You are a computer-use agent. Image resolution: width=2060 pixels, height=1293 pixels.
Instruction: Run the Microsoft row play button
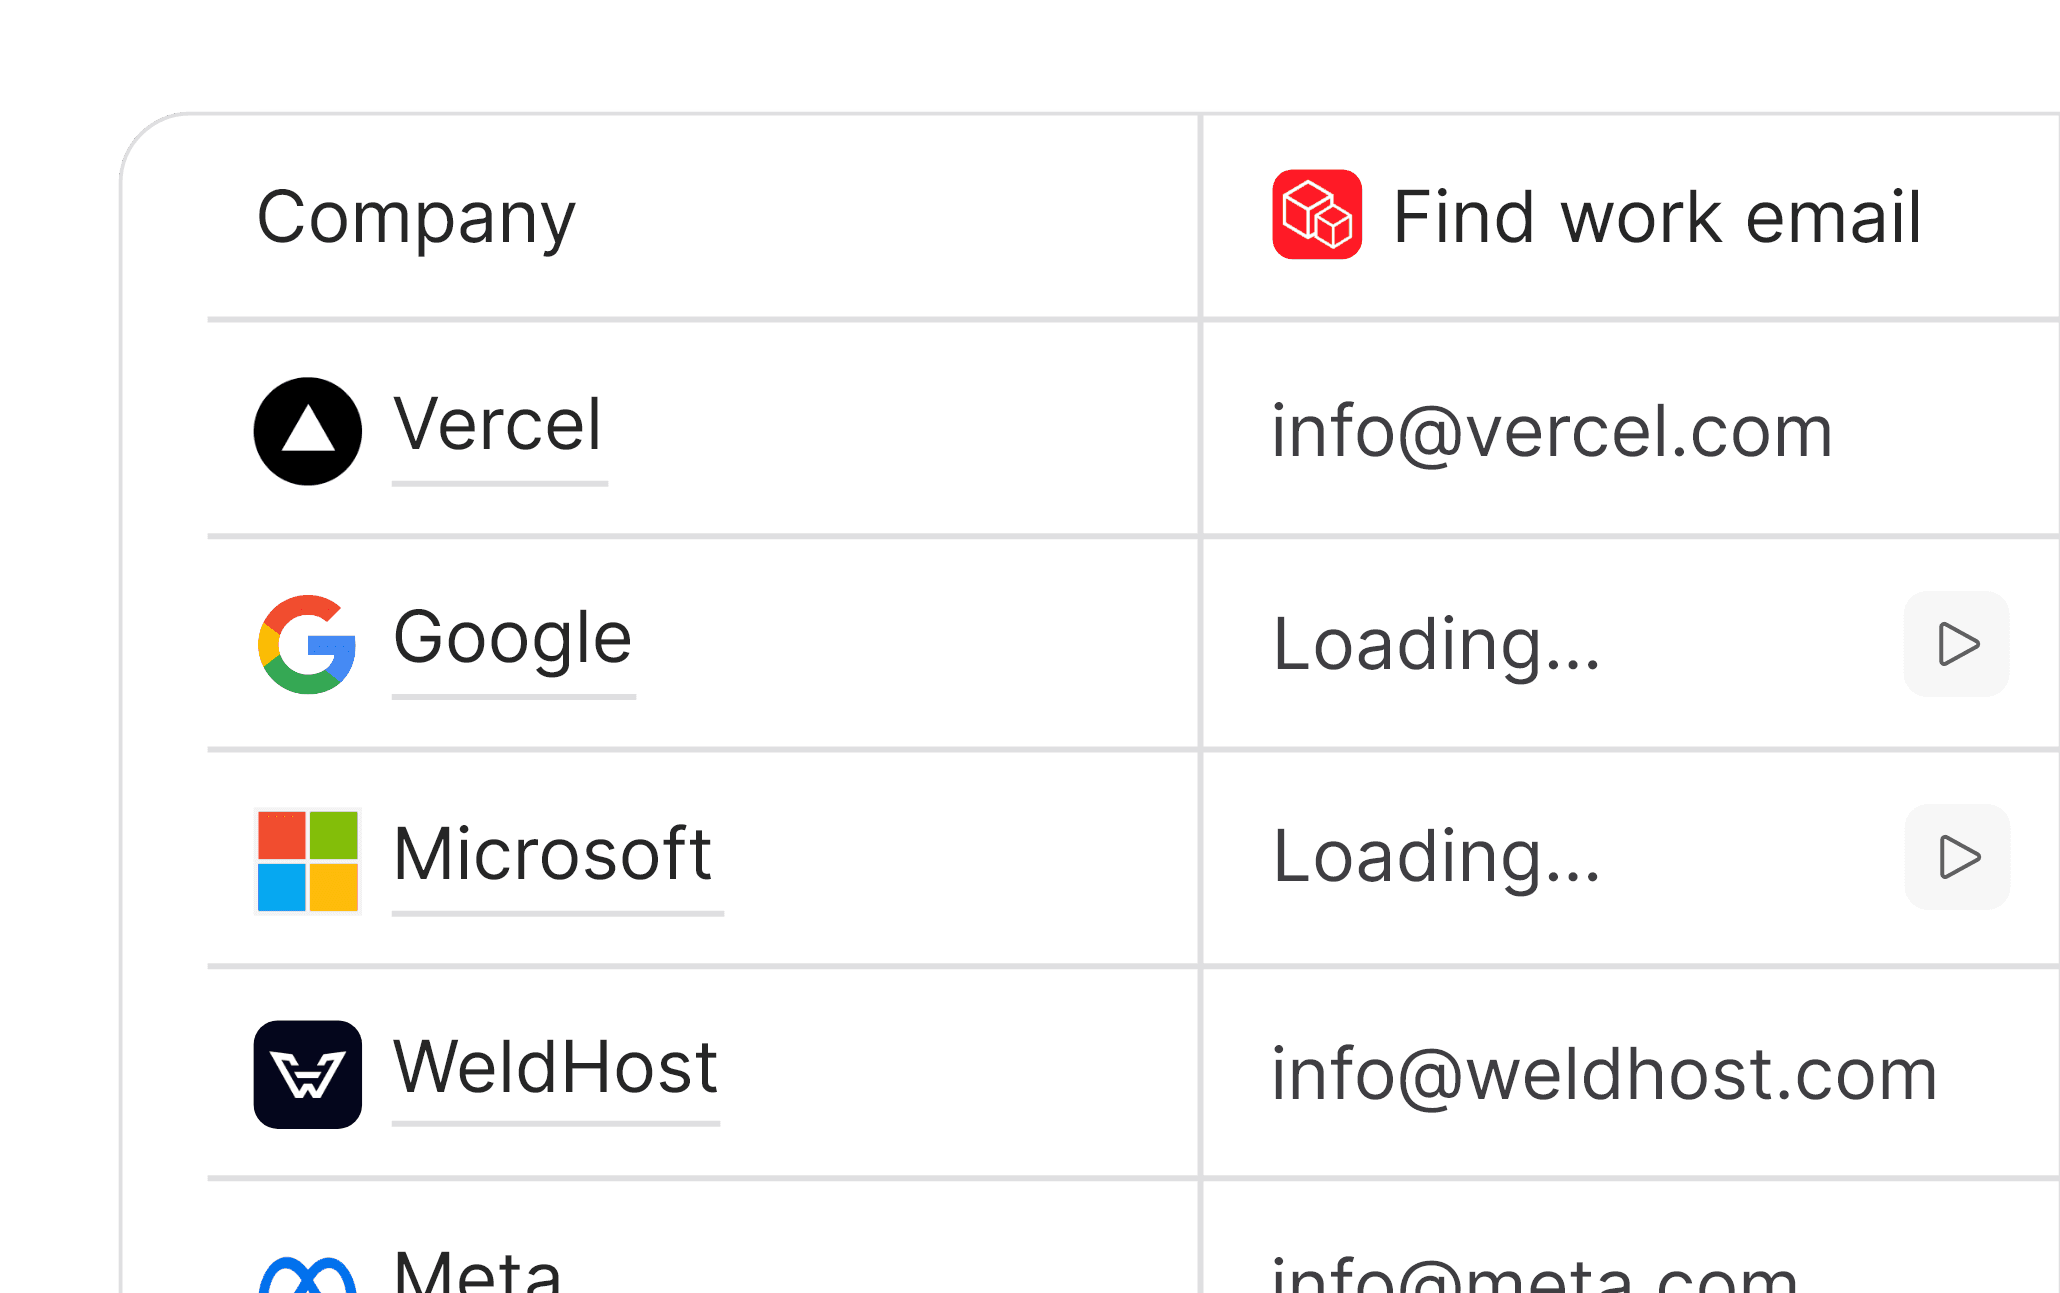(x=1958, y=857)
